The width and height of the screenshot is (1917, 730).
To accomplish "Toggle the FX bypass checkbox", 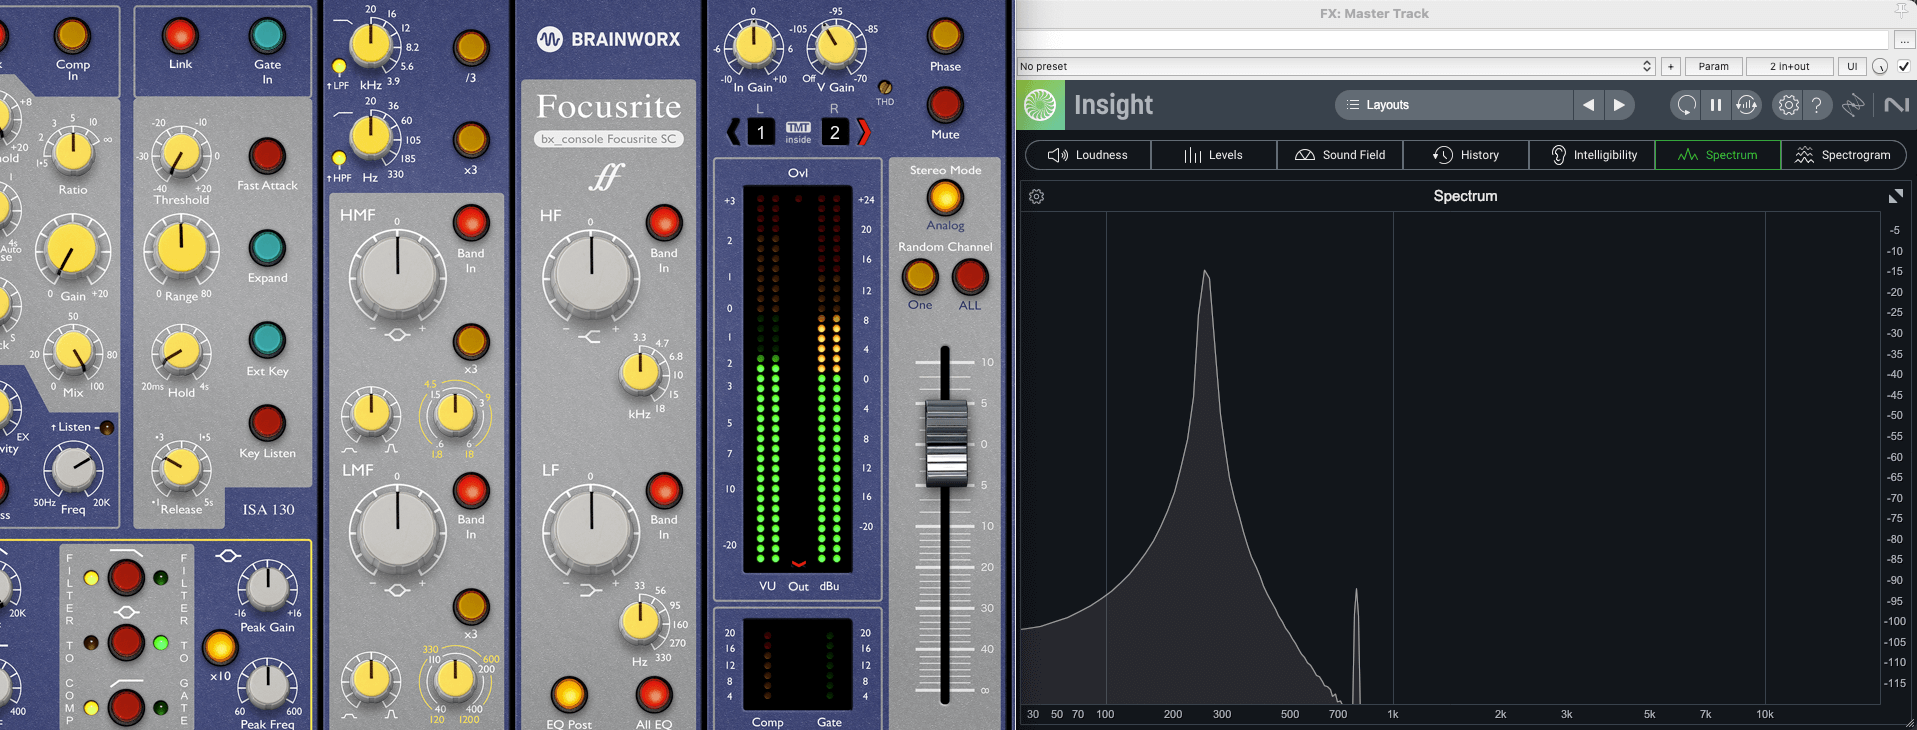I will [x=1903, y=67].
